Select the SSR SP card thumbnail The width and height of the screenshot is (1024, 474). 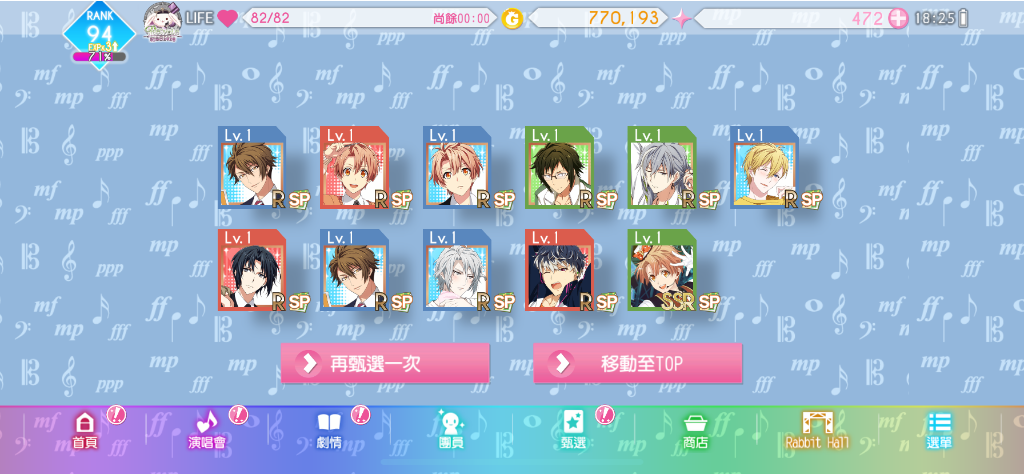662,270
